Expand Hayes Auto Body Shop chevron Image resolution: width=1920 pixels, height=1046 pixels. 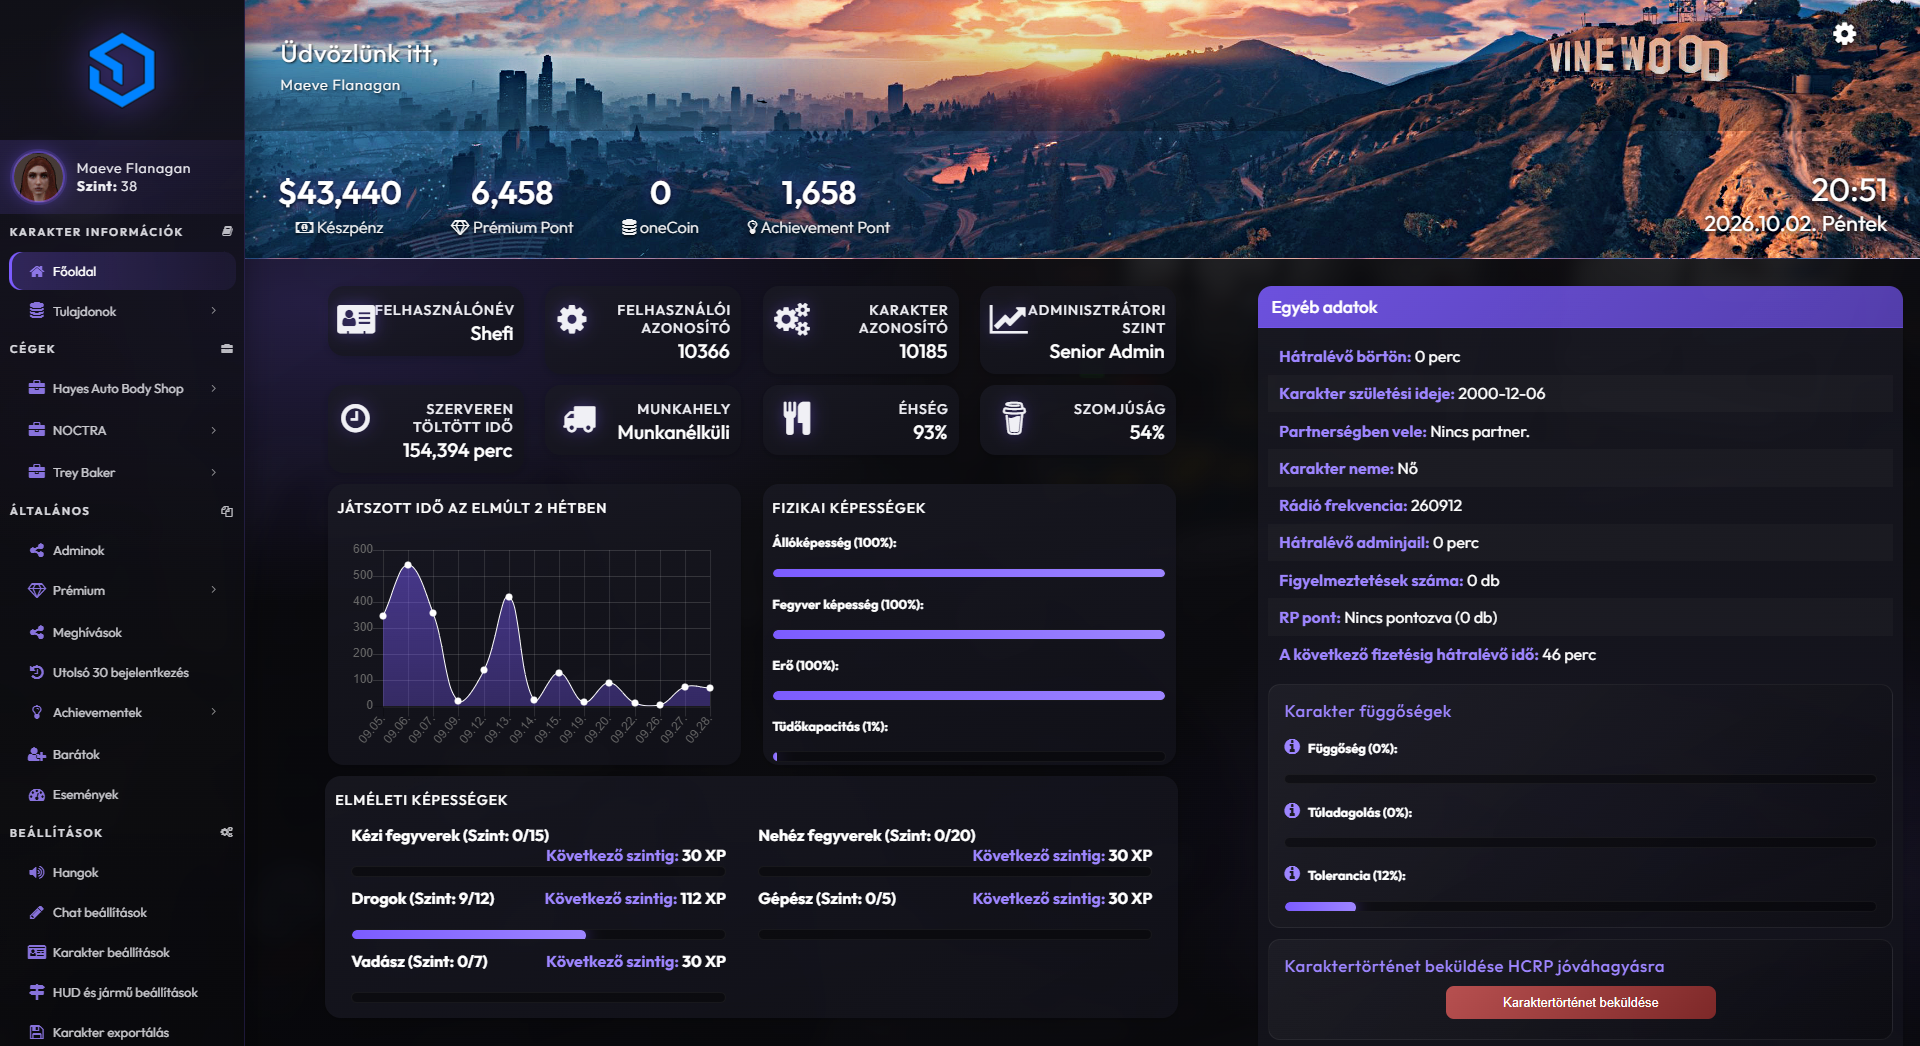click(214, 388)
